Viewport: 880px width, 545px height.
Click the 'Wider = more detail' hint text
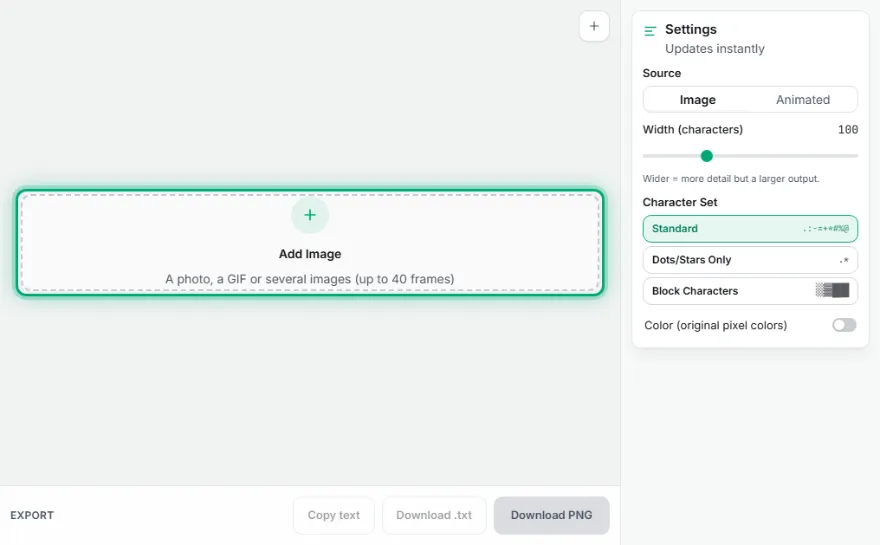(x=731, y=178)
